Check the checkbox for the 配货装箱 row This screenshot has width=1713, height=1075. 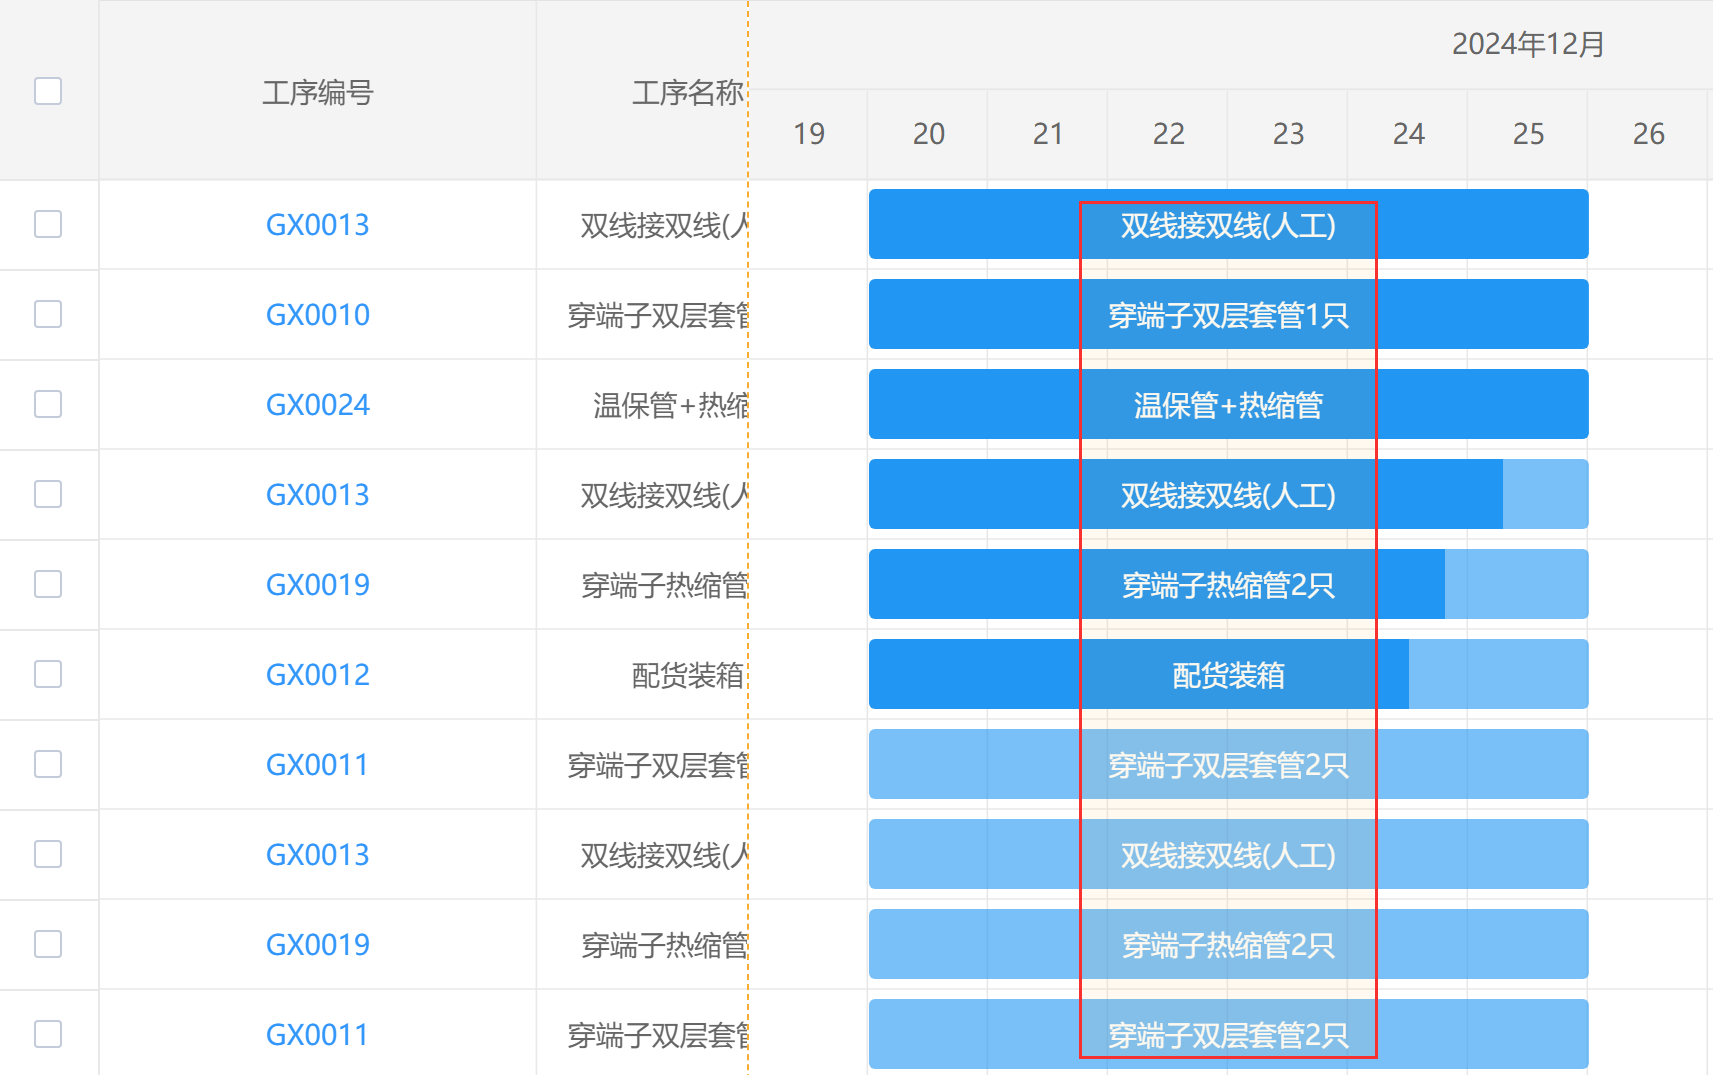pos(47,674)
